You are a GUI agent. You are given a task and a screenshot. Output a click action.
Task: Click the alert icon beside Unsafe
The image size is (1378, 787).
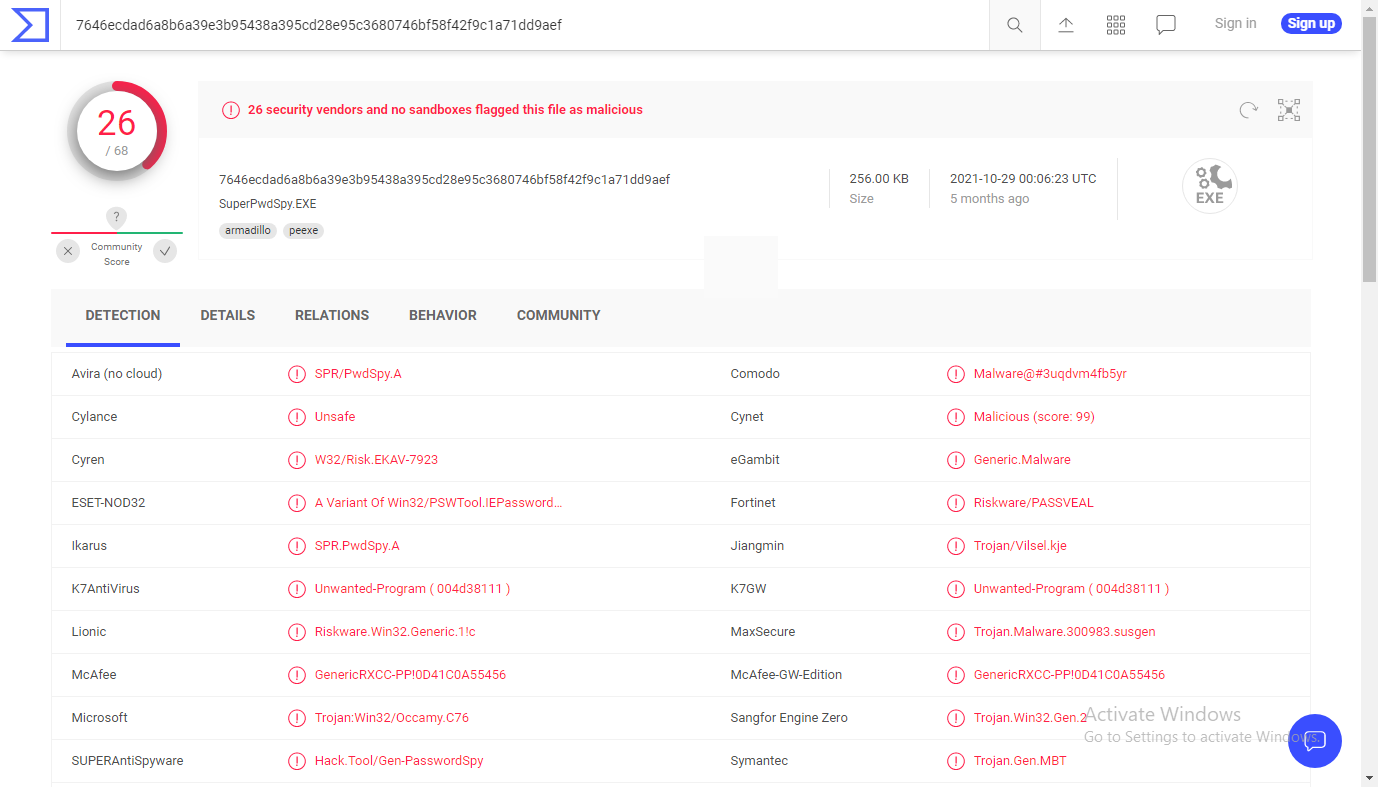coord(297,417)
